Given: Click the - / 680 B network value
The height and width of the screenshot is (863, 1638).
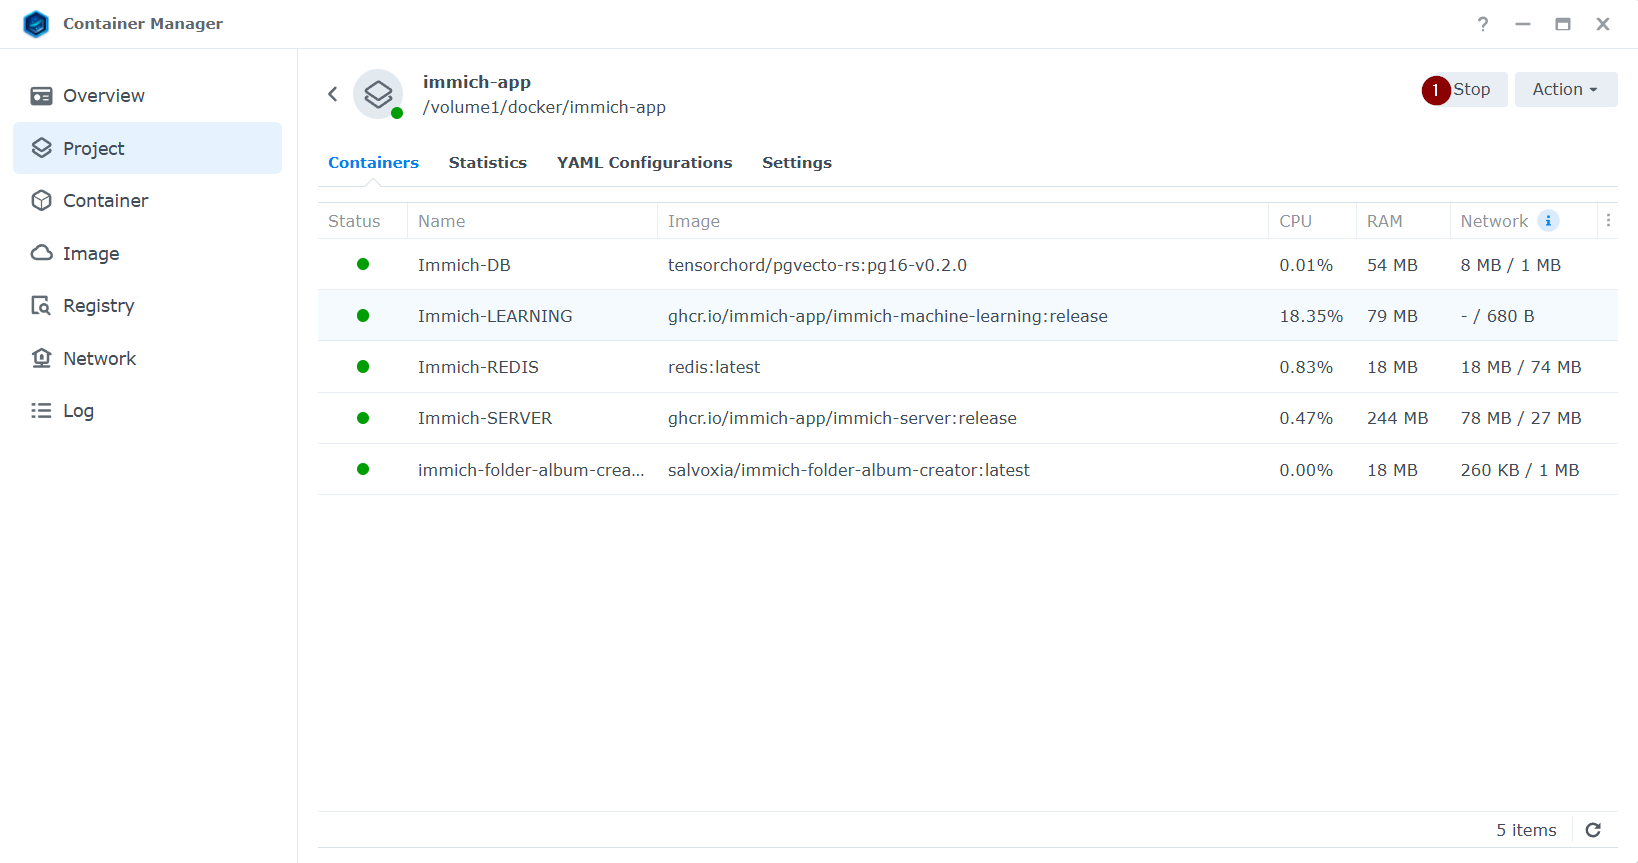Looking at the screenshot, I should tap(1497, 316).
